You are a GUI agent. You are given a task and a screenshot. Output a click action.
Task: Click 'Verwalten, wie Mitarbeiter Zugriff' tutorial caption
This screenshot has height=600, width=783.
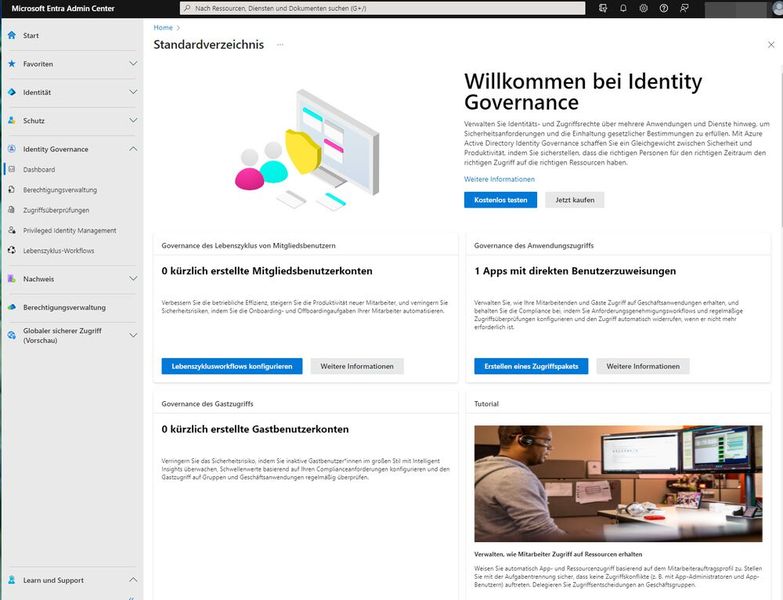coord(558,554)
